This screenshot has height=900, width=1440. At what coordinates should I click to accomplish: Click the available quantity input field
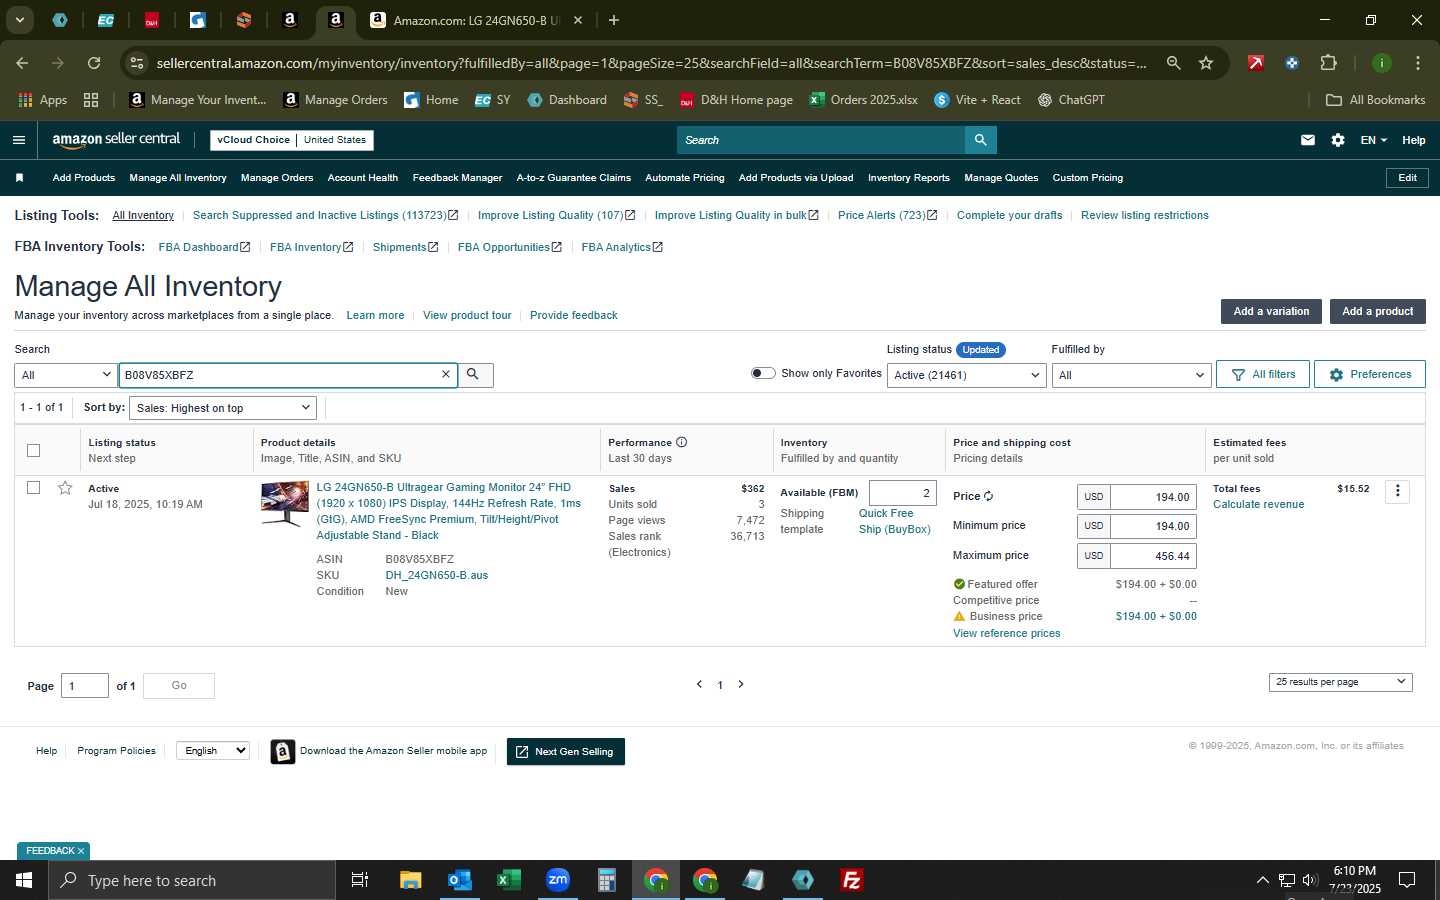coord(903,493)
